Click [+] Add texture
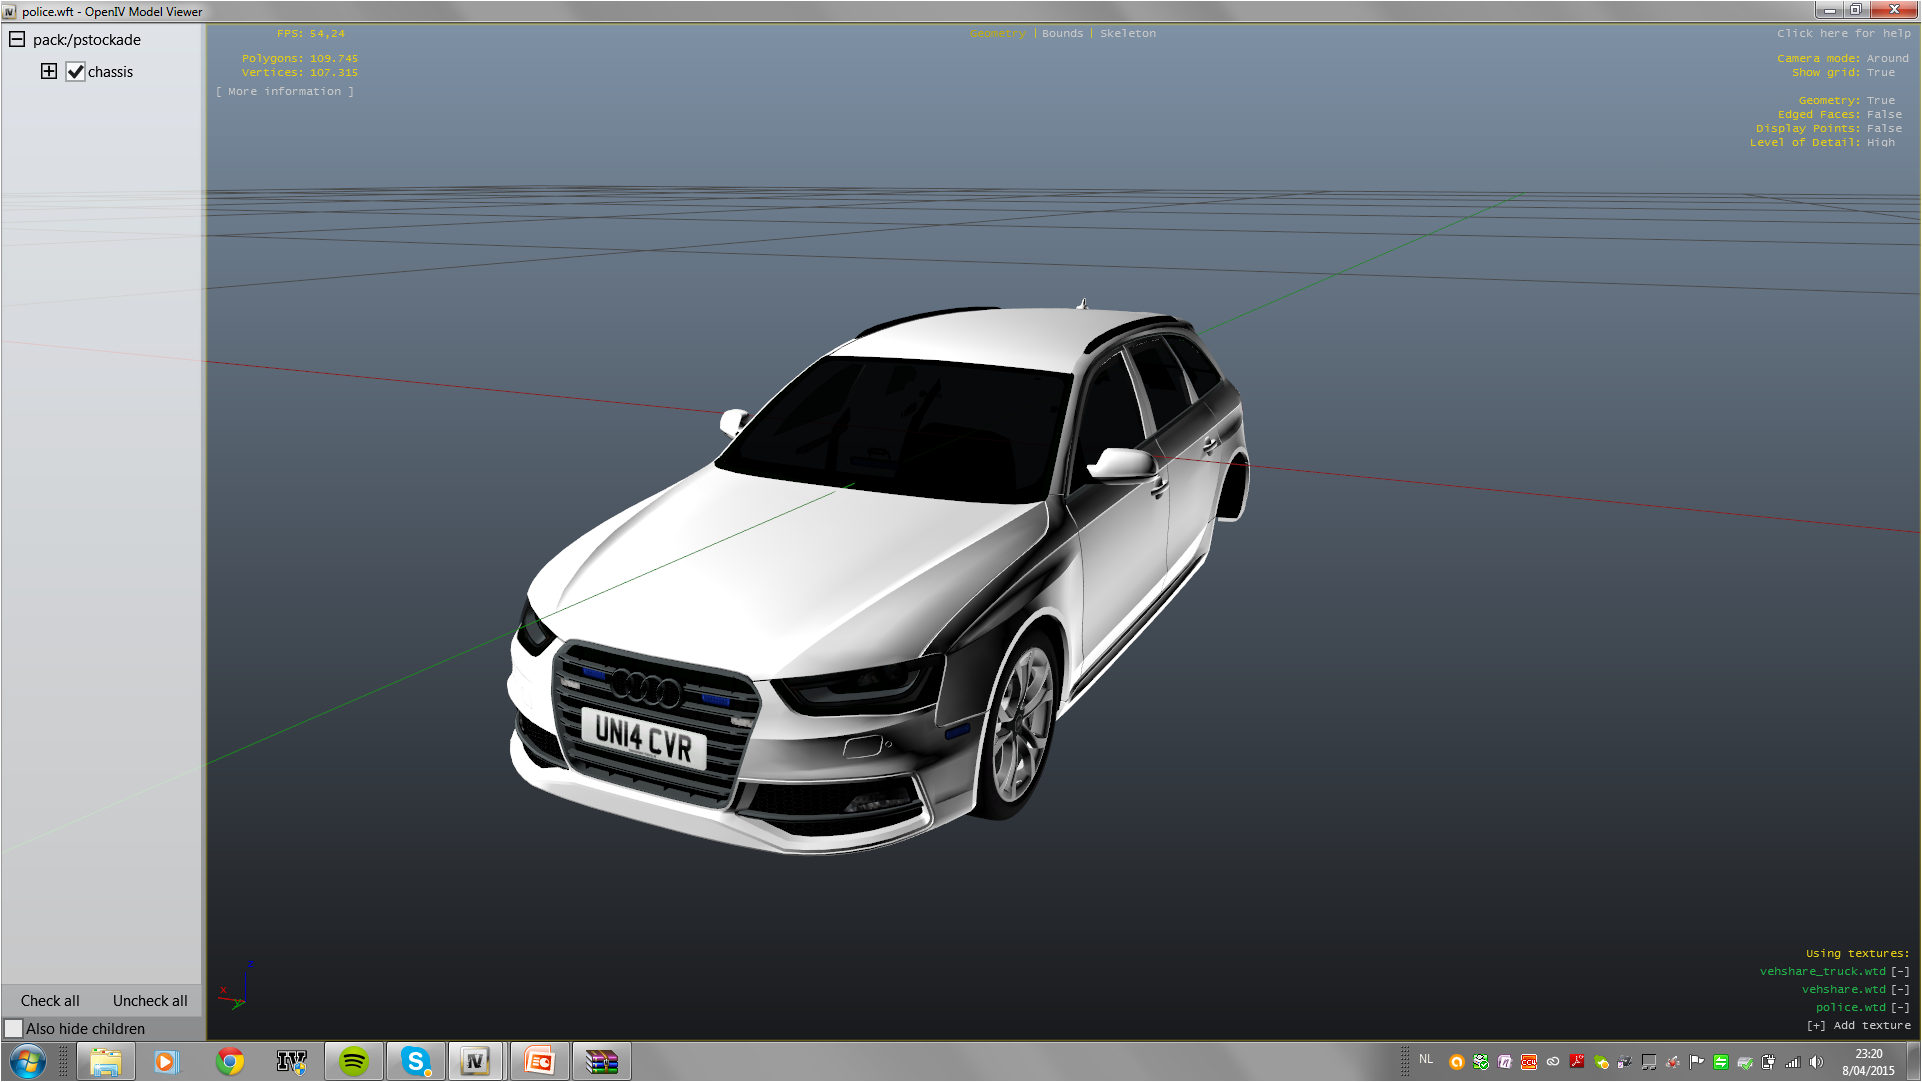 pyautogui.click(x=1858, y=1025)
